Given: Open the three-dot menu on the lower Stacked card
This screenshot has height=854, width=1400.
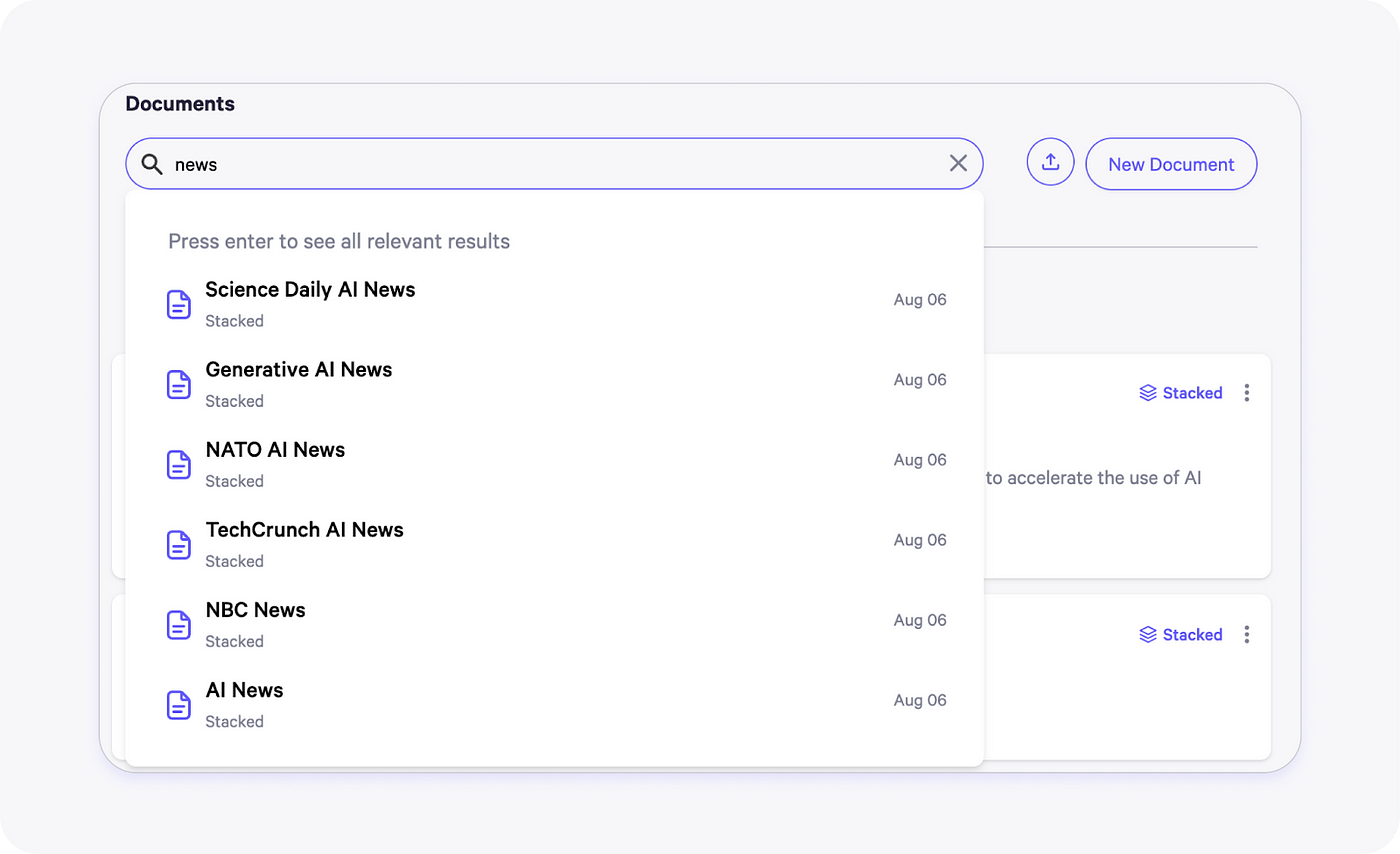Looking at the screenshot, I should click(x=1246, y=634).
